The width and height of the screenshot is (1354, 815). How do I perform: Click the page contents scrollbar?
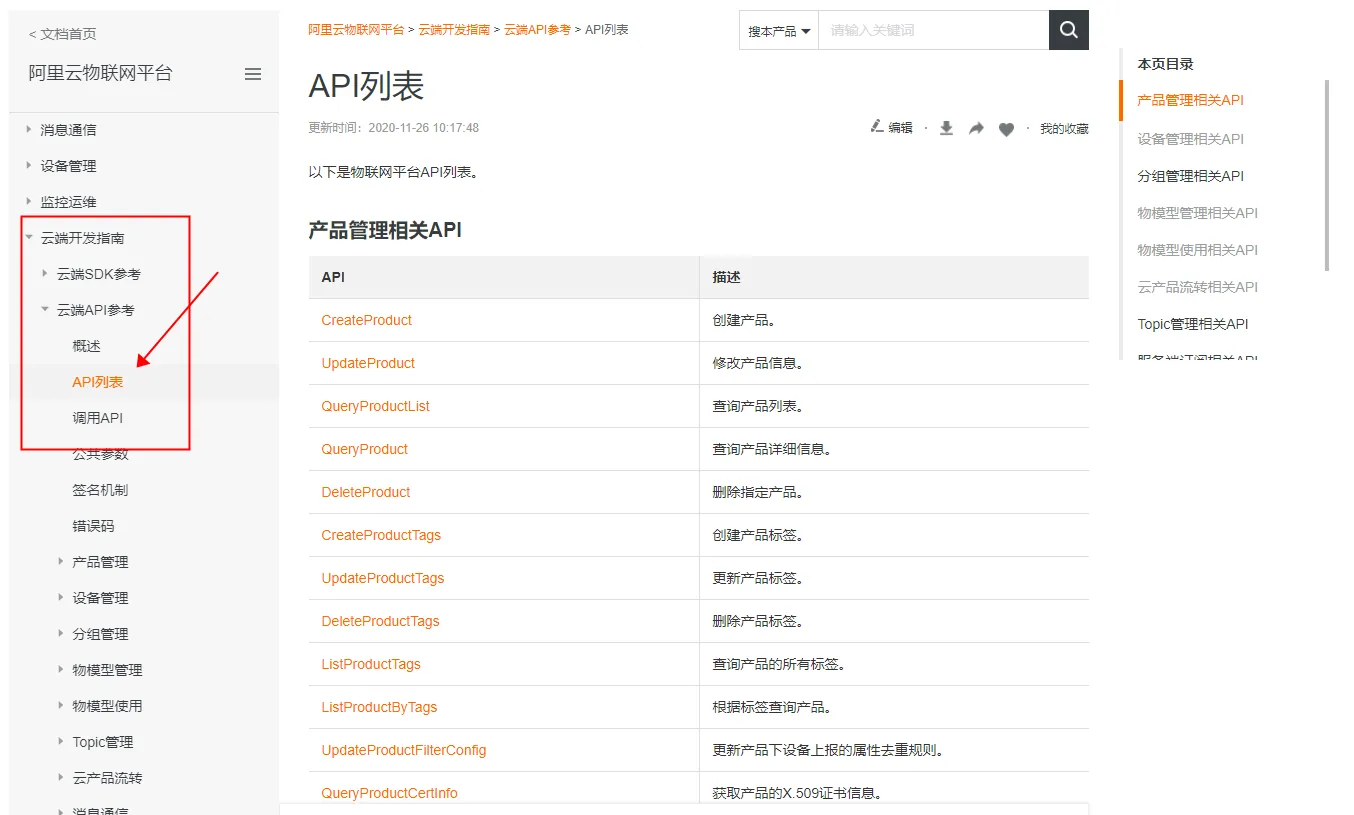pyautogui.click(x=1327, y=175)
